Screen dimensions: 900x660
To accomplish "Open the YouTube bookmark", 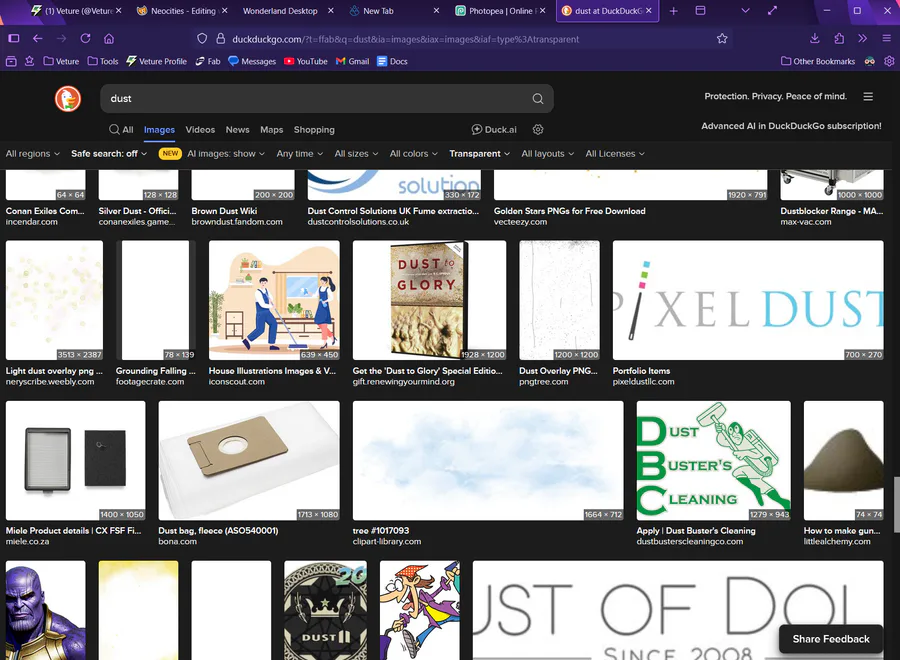I will [x=306, y=61].
